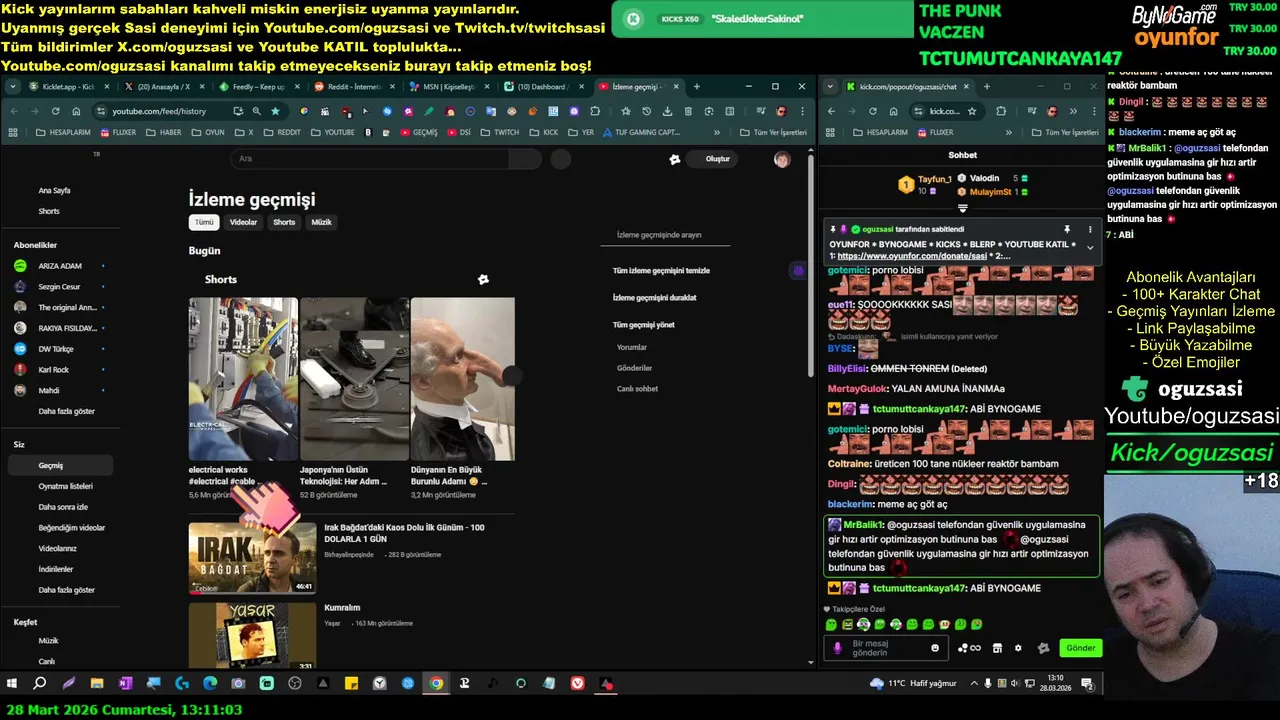This screenshot has height=720, width=1280.
Task: Open Tüm geçmişi yönet link
Action: (643, 325)
